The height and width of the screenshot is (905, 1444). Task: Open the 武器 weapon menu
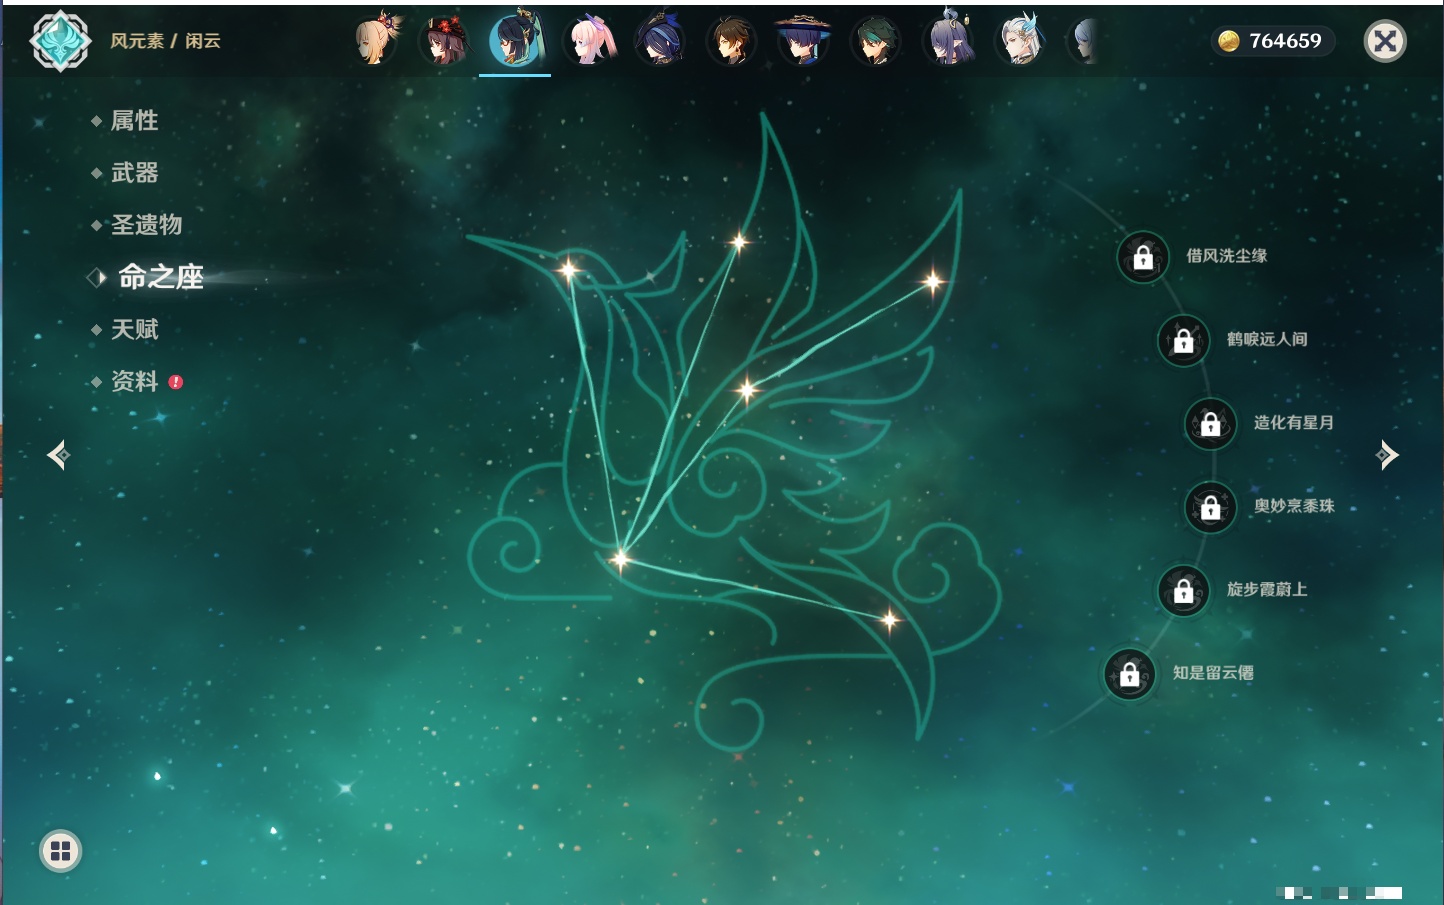[134, 173]
